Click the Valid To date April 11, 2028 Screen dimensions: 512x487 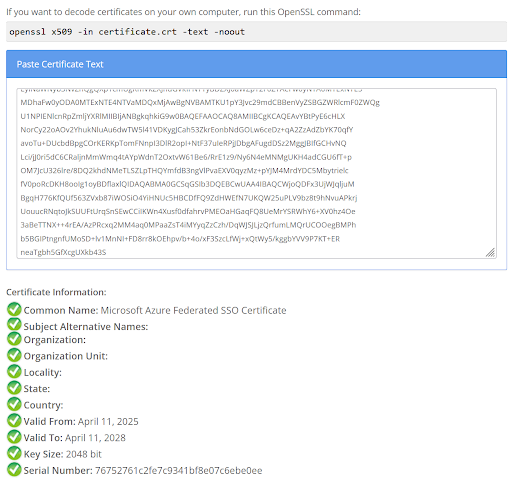point(95,438)
